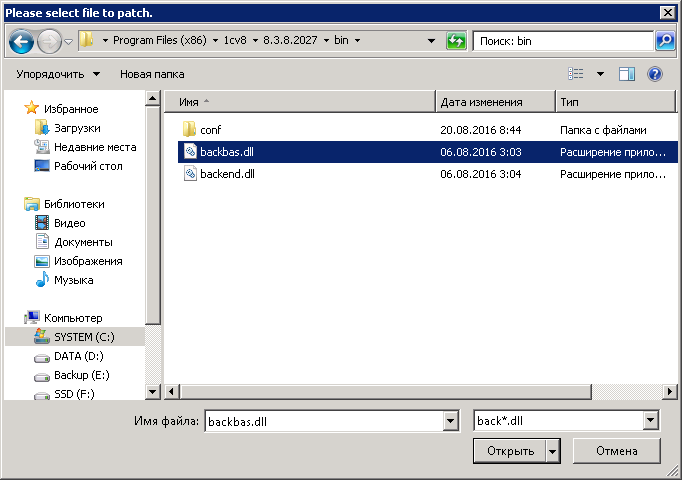Toggle the preview pane icon
Screen dimensions: 682x480
(x=627, y=74)
